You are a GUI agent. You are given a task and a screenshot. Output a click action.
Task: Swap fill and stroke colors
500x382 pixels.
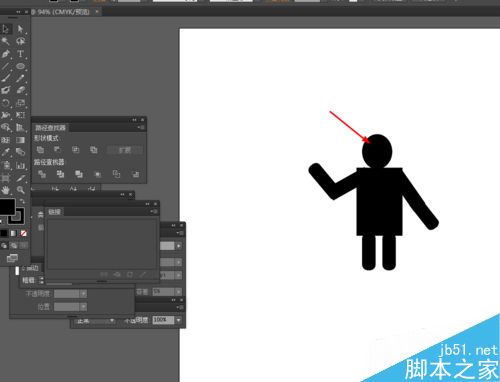coord(22,201)
